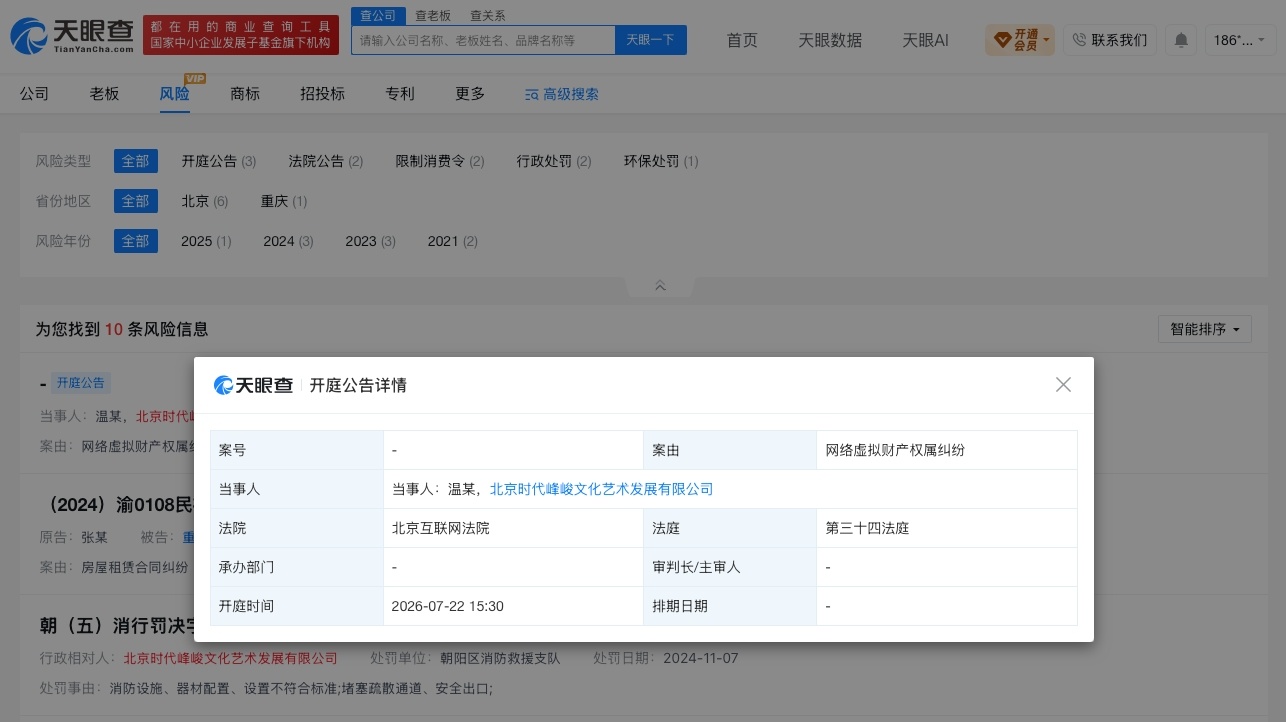This screenshot has height=722, width=1286.
Task: Filter year by 2025 (1)
Action: (206, 241)
